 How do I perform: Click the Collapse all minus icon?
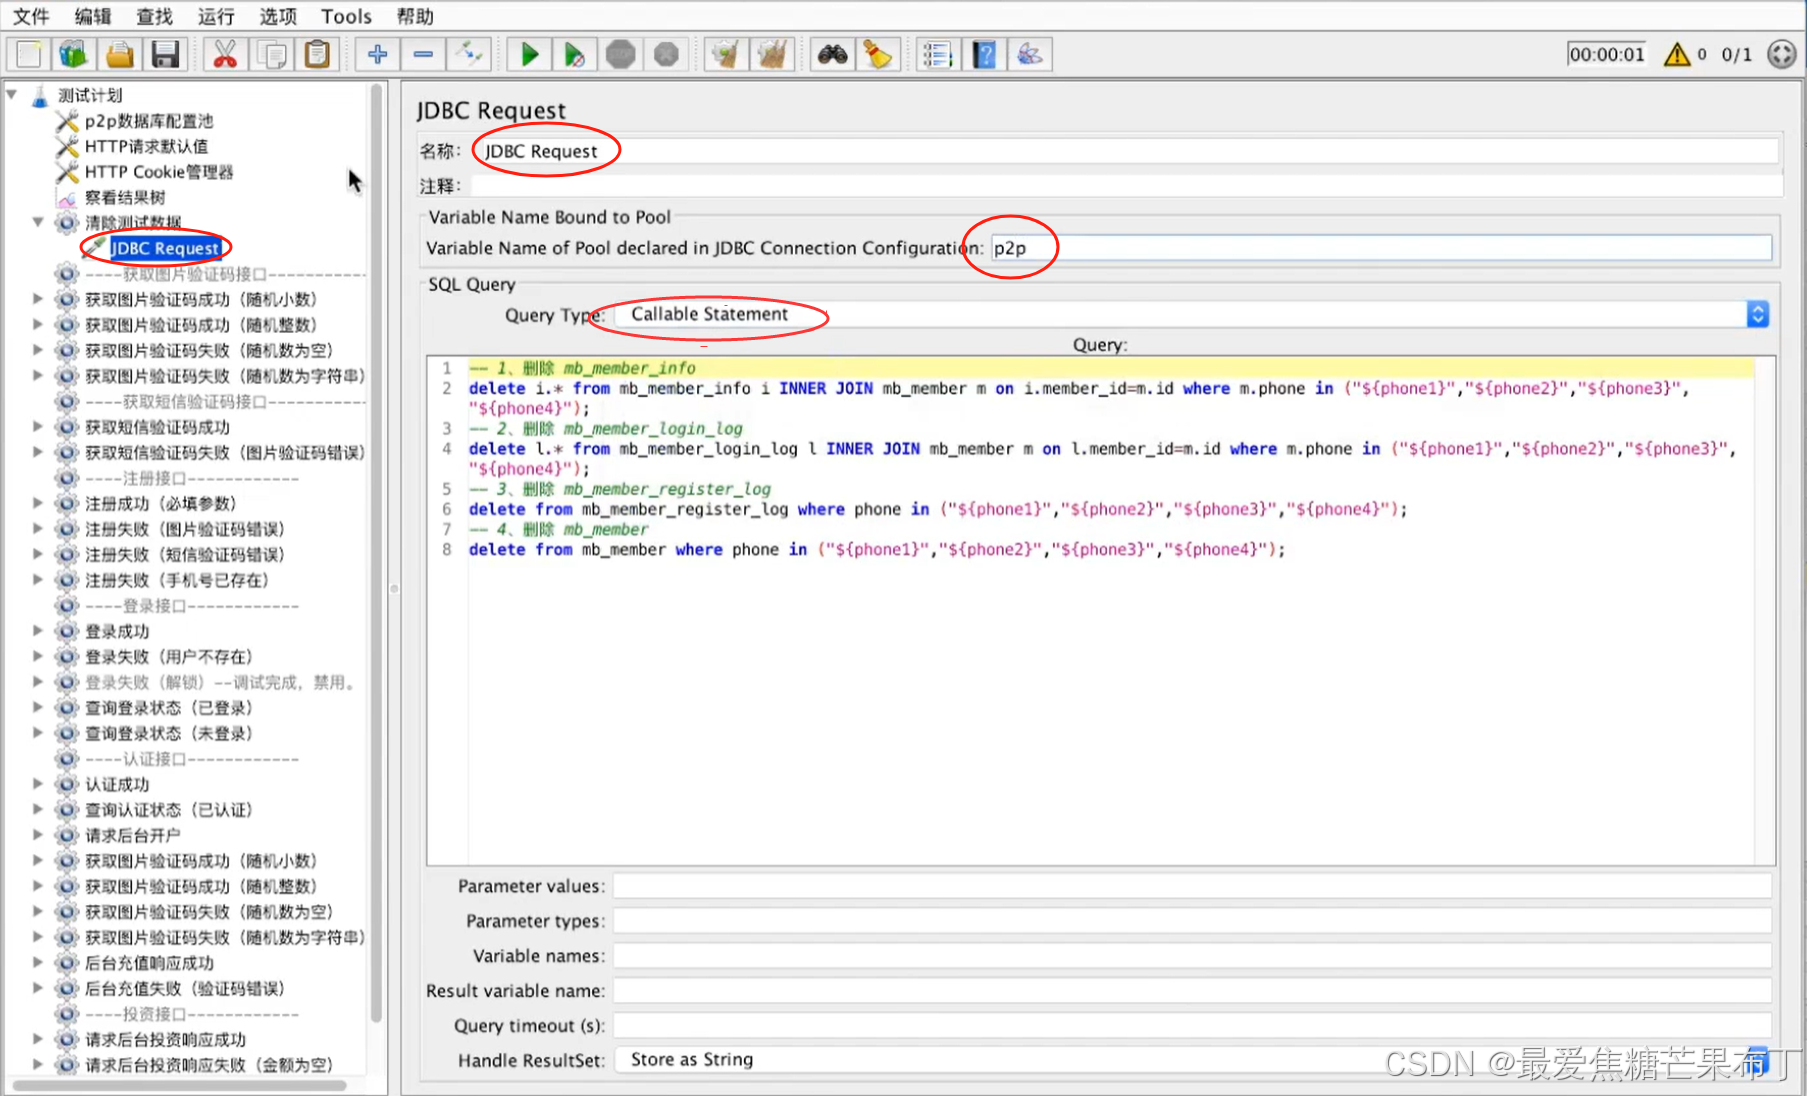423,54
